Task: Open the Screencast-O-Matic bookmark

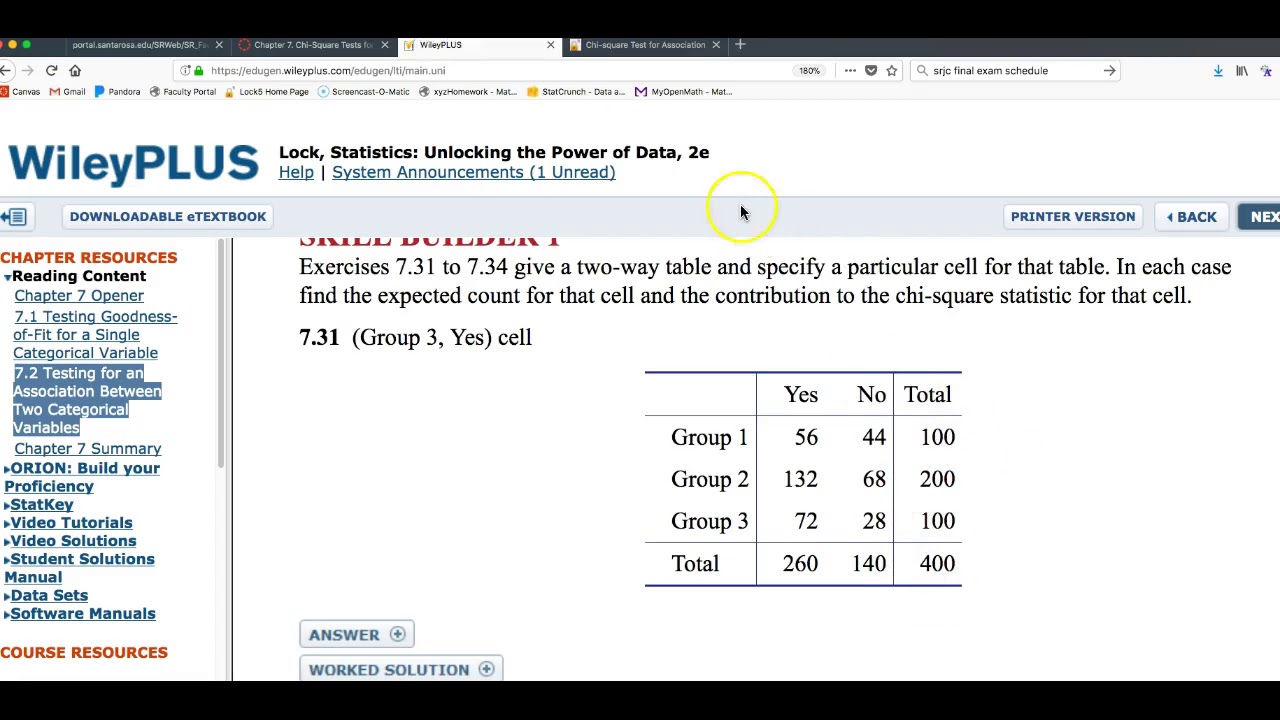Action: [x=363, y=92]
